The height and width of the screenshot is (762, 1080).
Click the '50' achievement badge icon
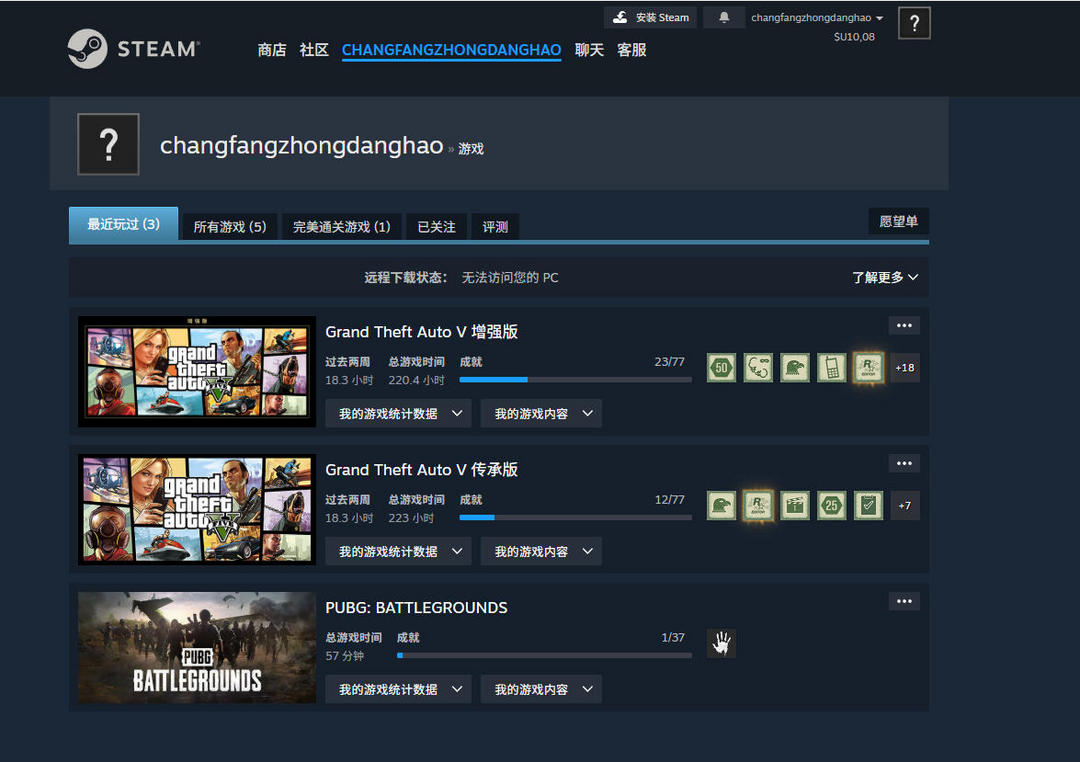pyautogui.click(x=721, y=368)
